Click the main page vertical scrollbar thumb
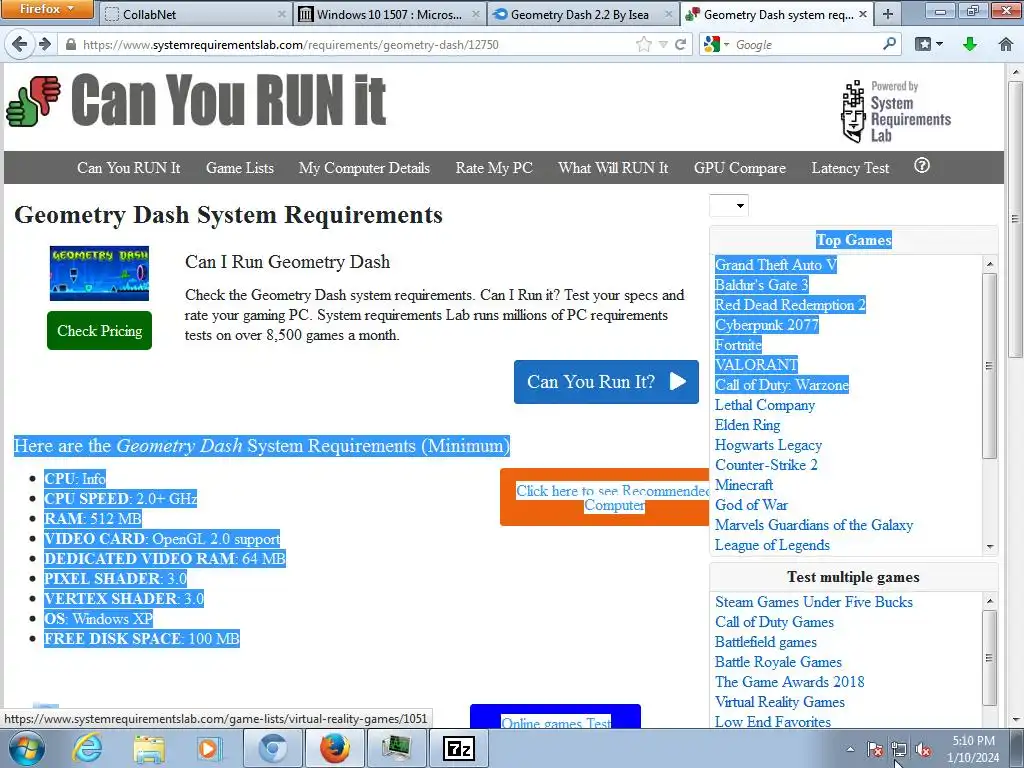This screenshot has height=768, width=1024. (x=1015, y=218)
